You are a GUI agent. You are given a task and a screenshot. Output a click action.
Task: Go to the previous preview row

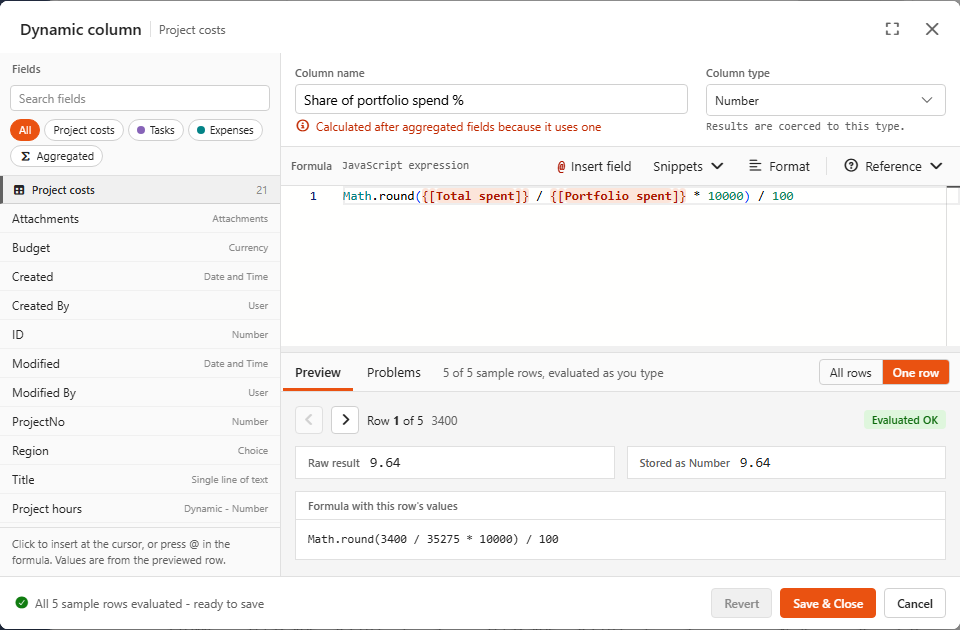309,420
